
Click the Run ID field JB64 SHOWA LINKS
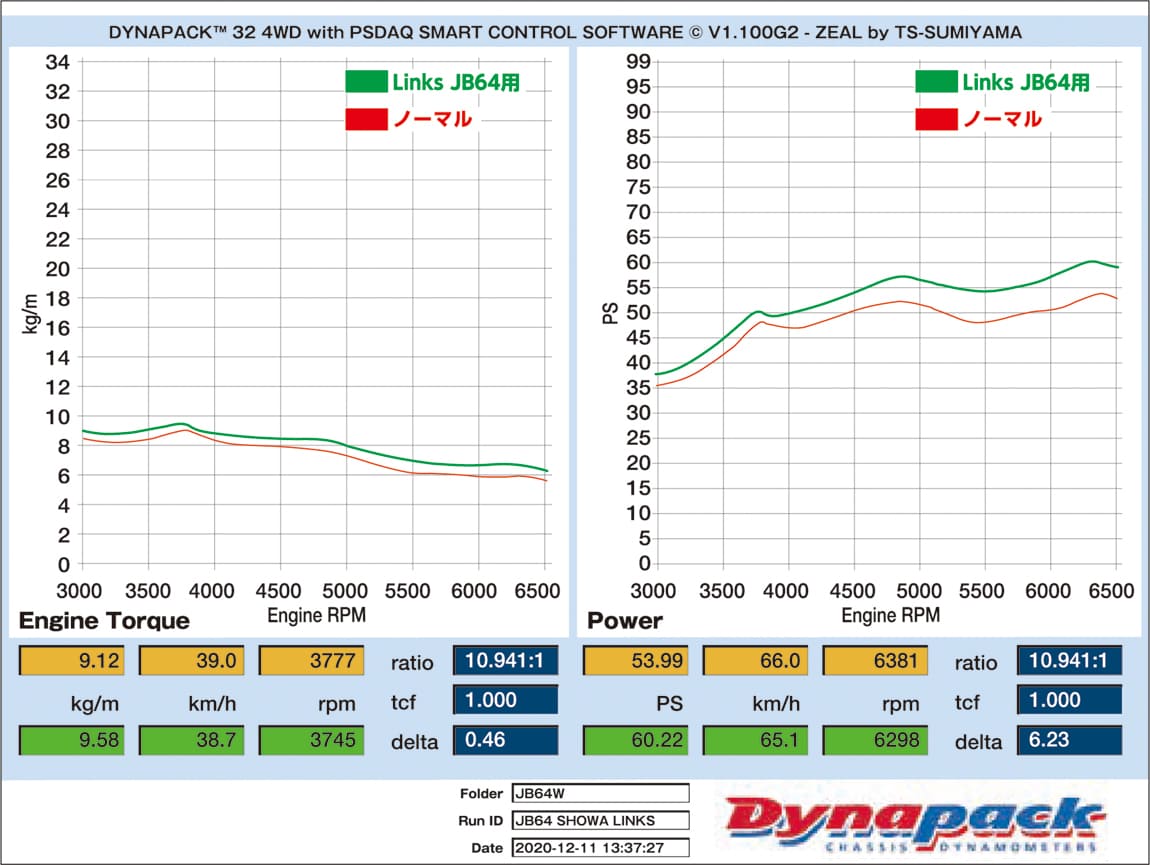tap(601, 820)
